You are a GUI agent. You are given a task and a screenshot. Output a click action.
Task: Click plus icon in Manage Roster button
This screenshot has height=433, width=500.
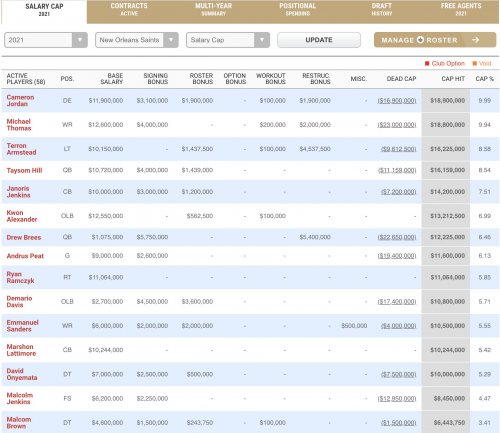[420, 40]
